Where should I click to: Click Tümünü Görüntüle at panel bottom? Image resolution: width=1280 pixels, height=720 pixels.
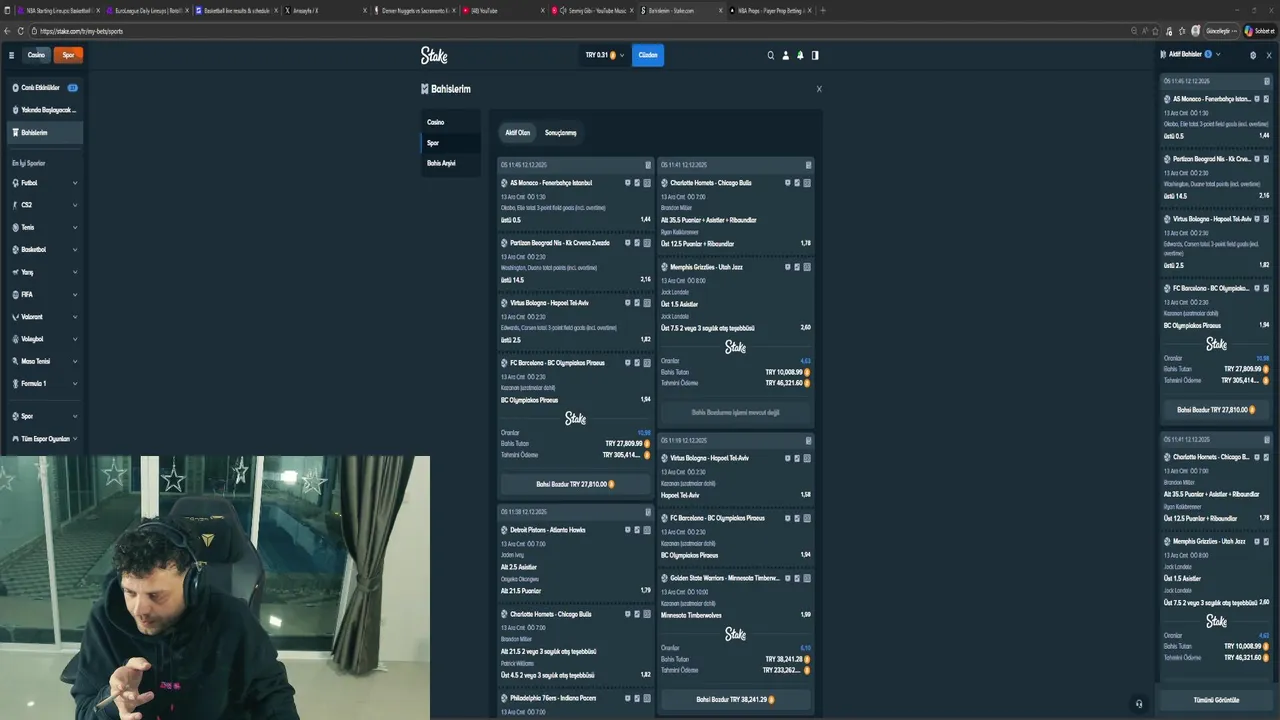coord(1216,700)
